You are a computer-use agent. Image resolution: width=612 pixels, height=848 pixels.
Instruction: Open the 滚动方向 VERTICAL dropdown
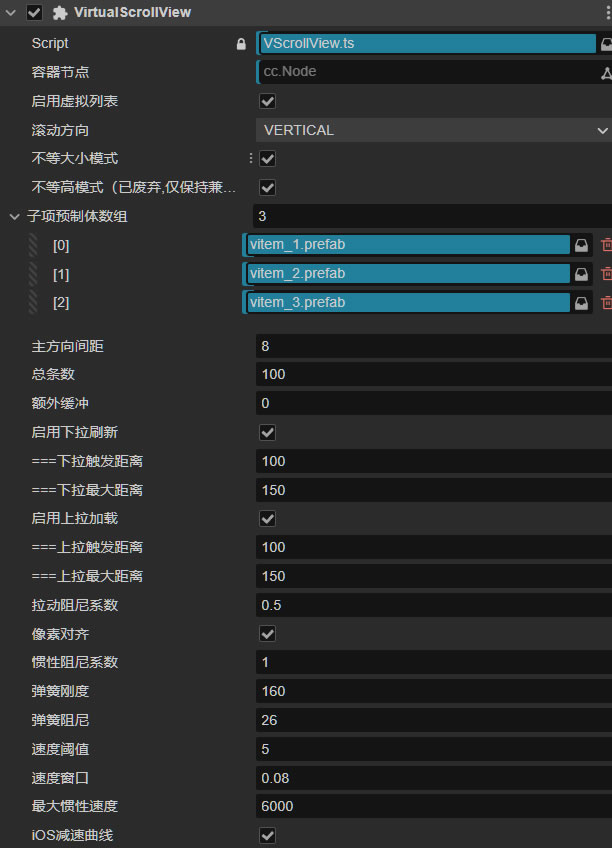(434, 130)
